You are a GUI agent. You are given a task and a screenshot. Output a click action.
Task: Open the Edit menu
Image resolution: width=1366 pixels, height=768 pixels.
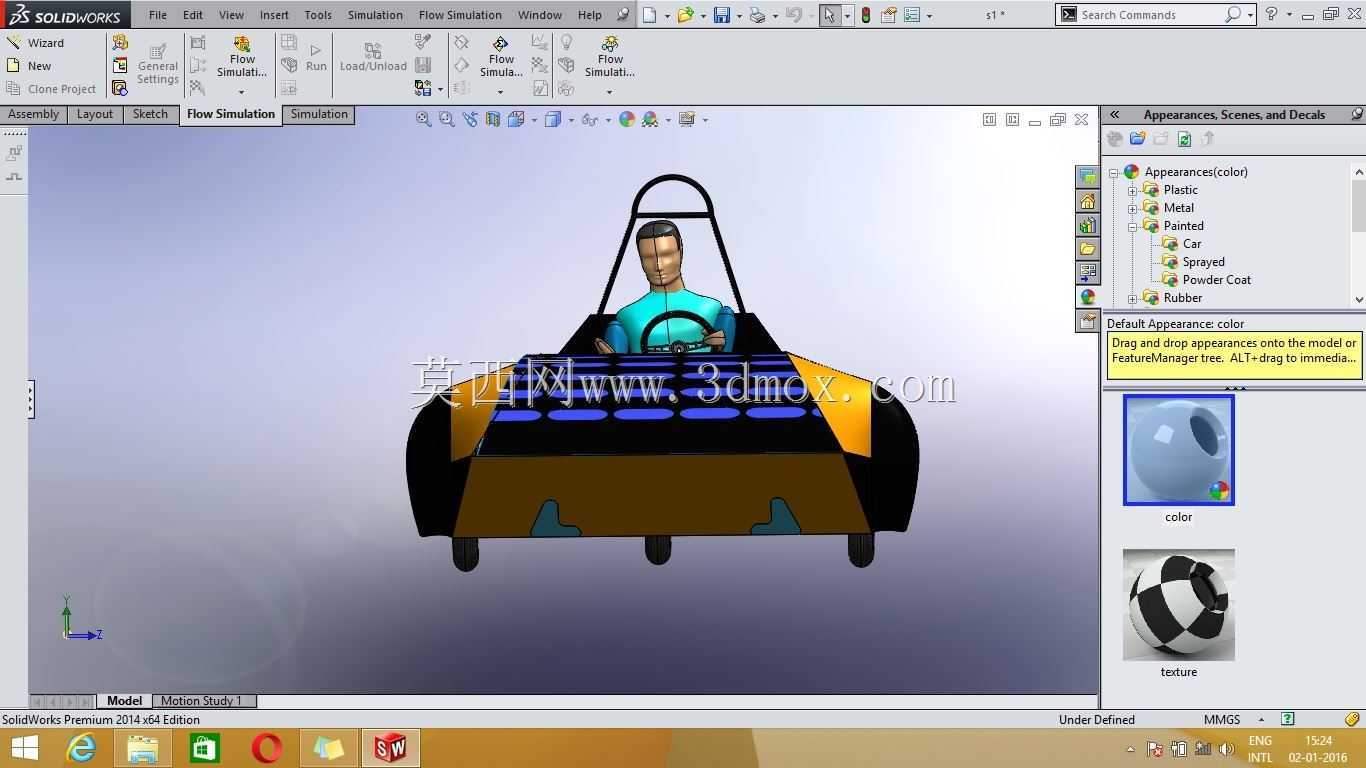click(x=193, y=15)
